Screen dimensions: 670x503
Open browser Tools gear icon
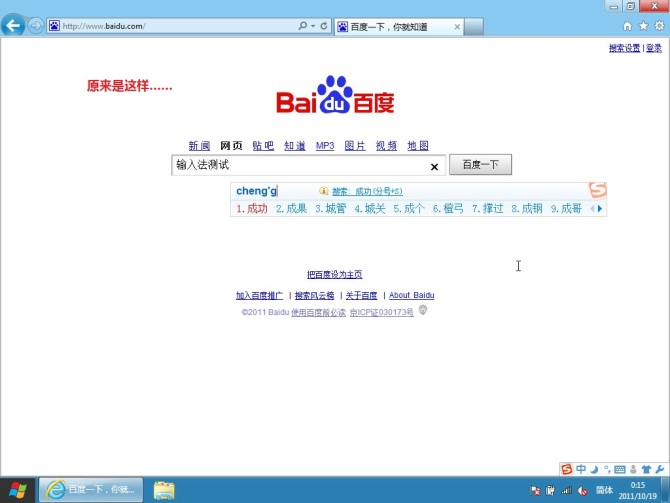(x=659, y=26)
